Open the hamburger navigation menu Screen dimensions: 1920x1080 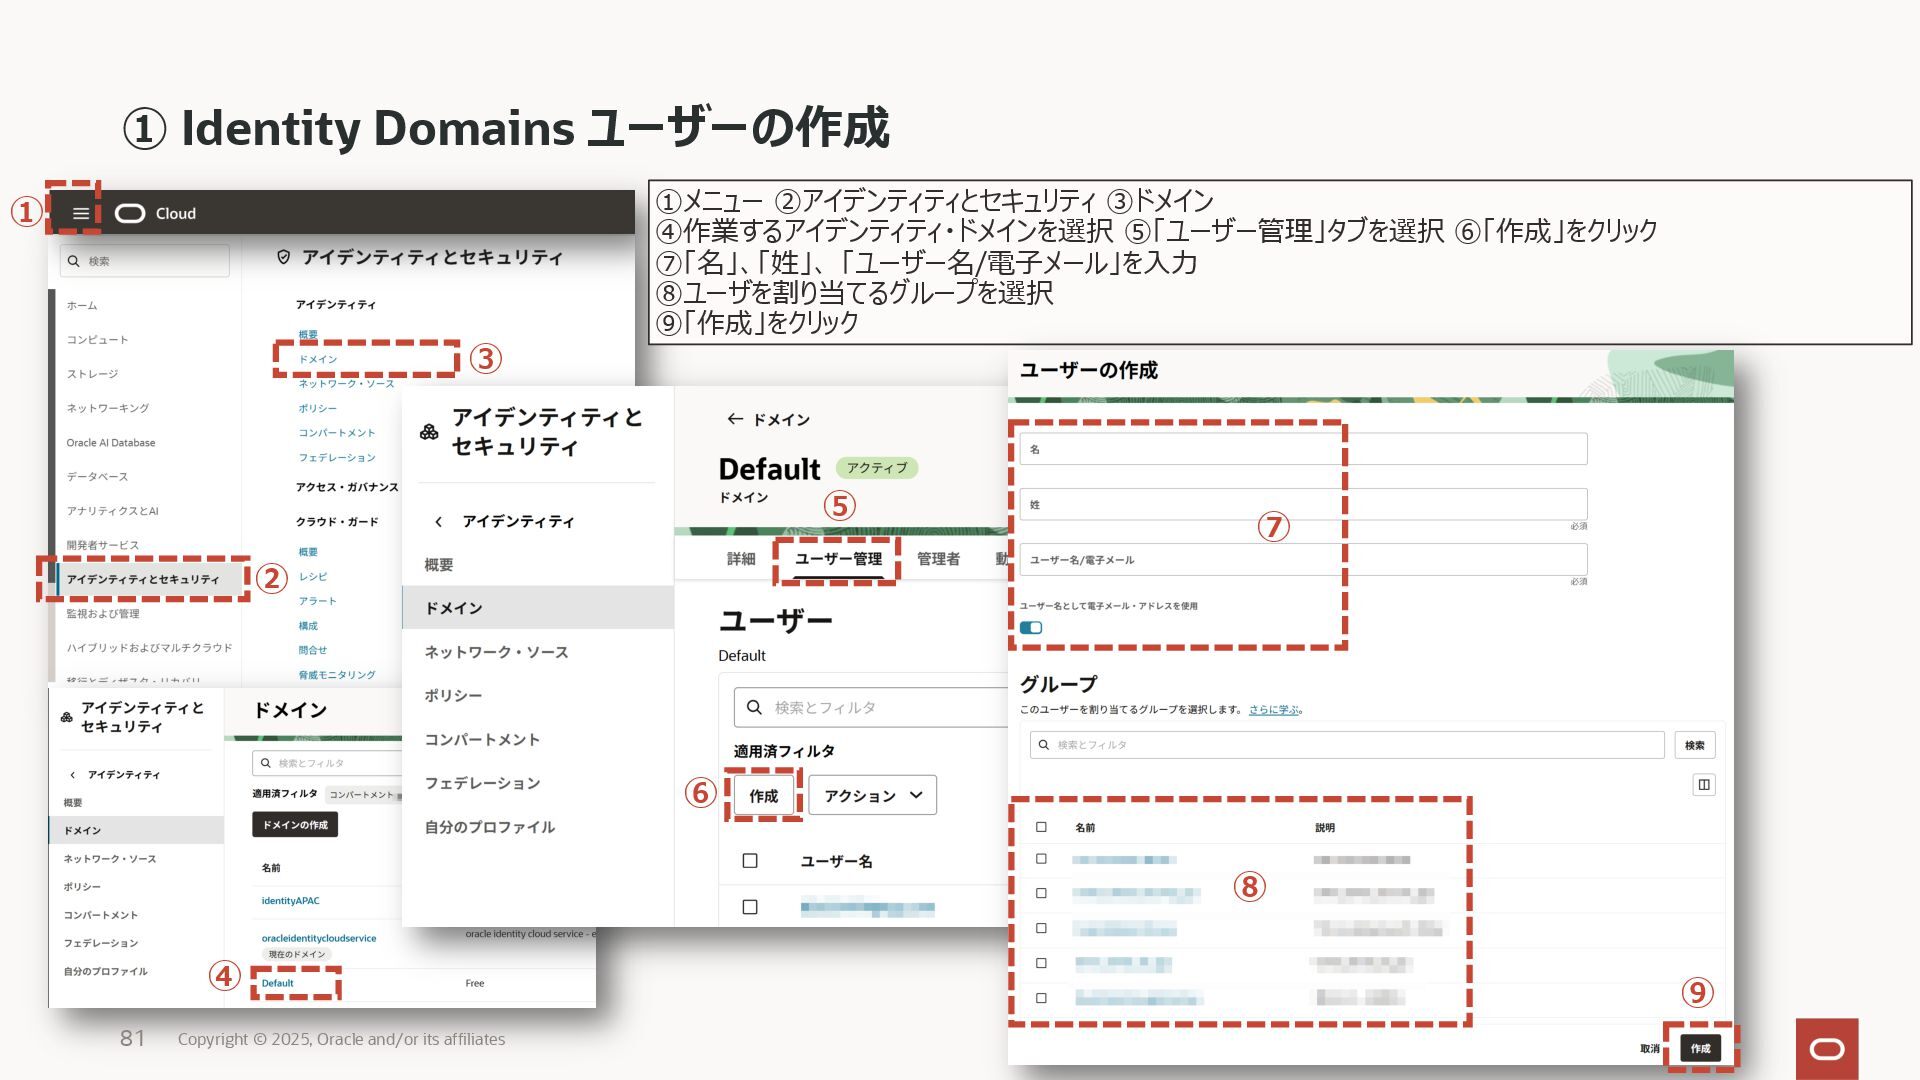coord(81,213)
